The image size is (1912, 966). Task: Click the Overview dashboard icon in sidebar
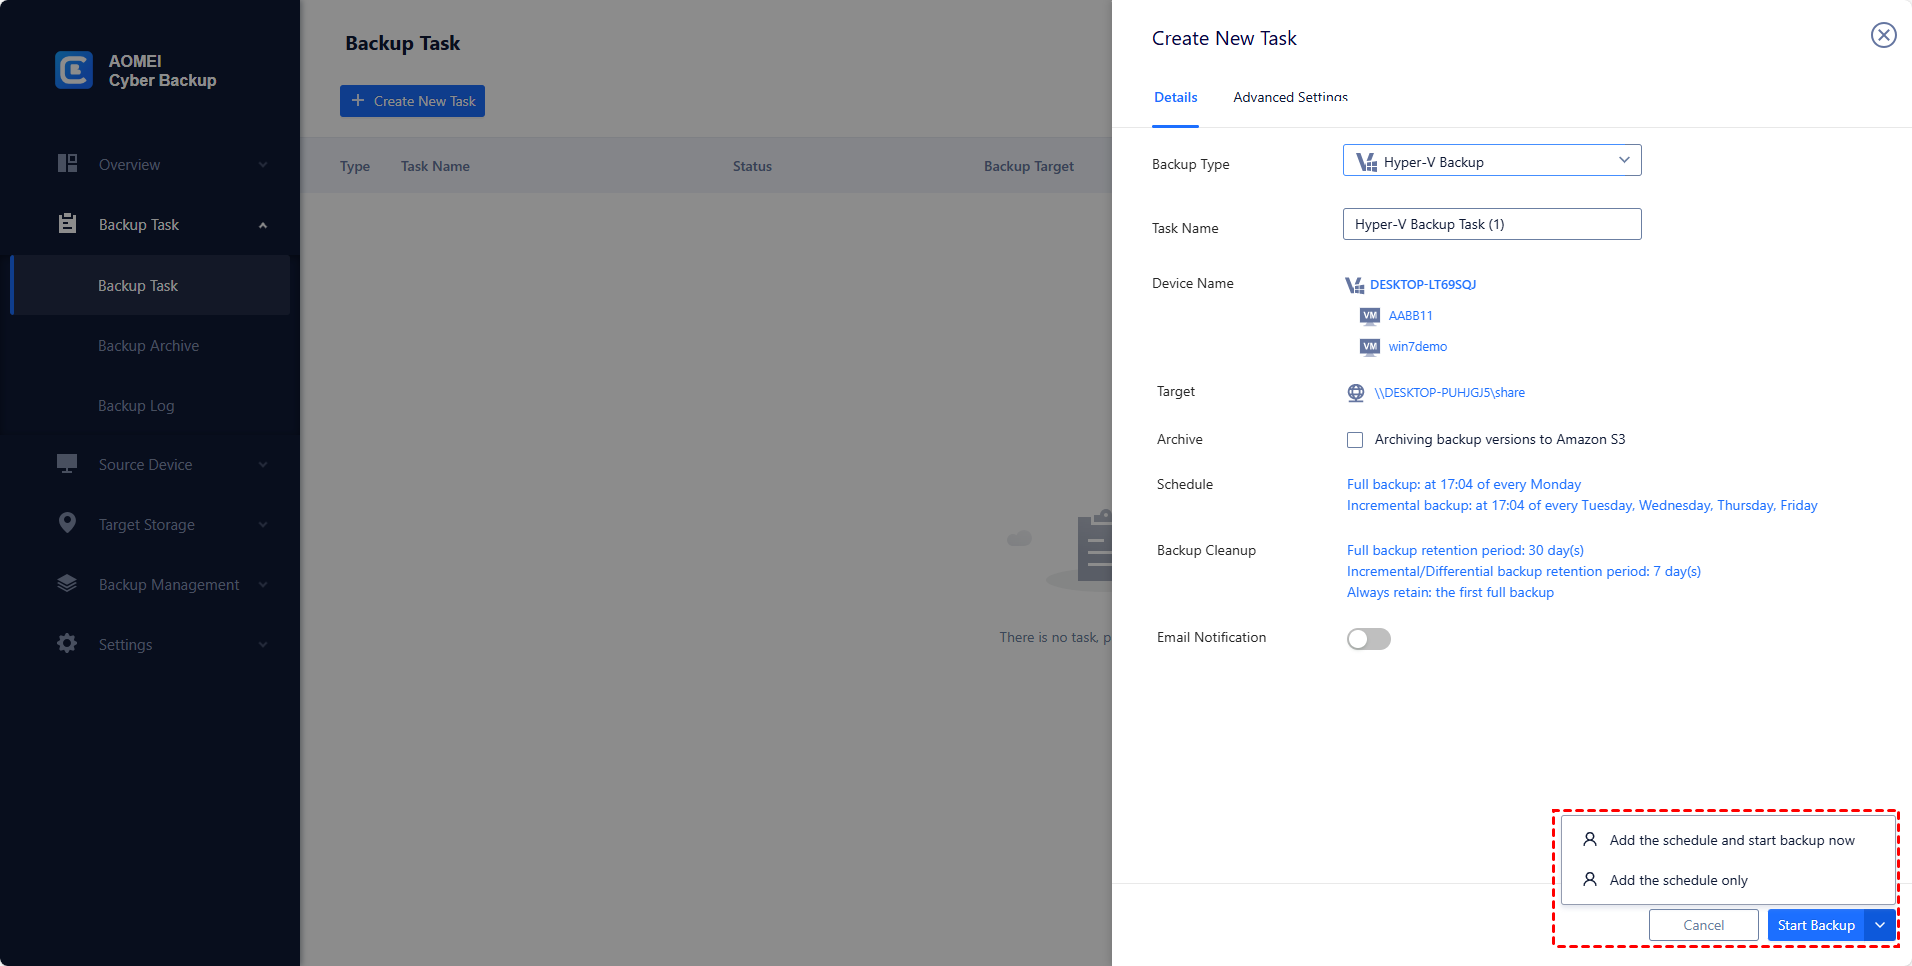point(67,164)
